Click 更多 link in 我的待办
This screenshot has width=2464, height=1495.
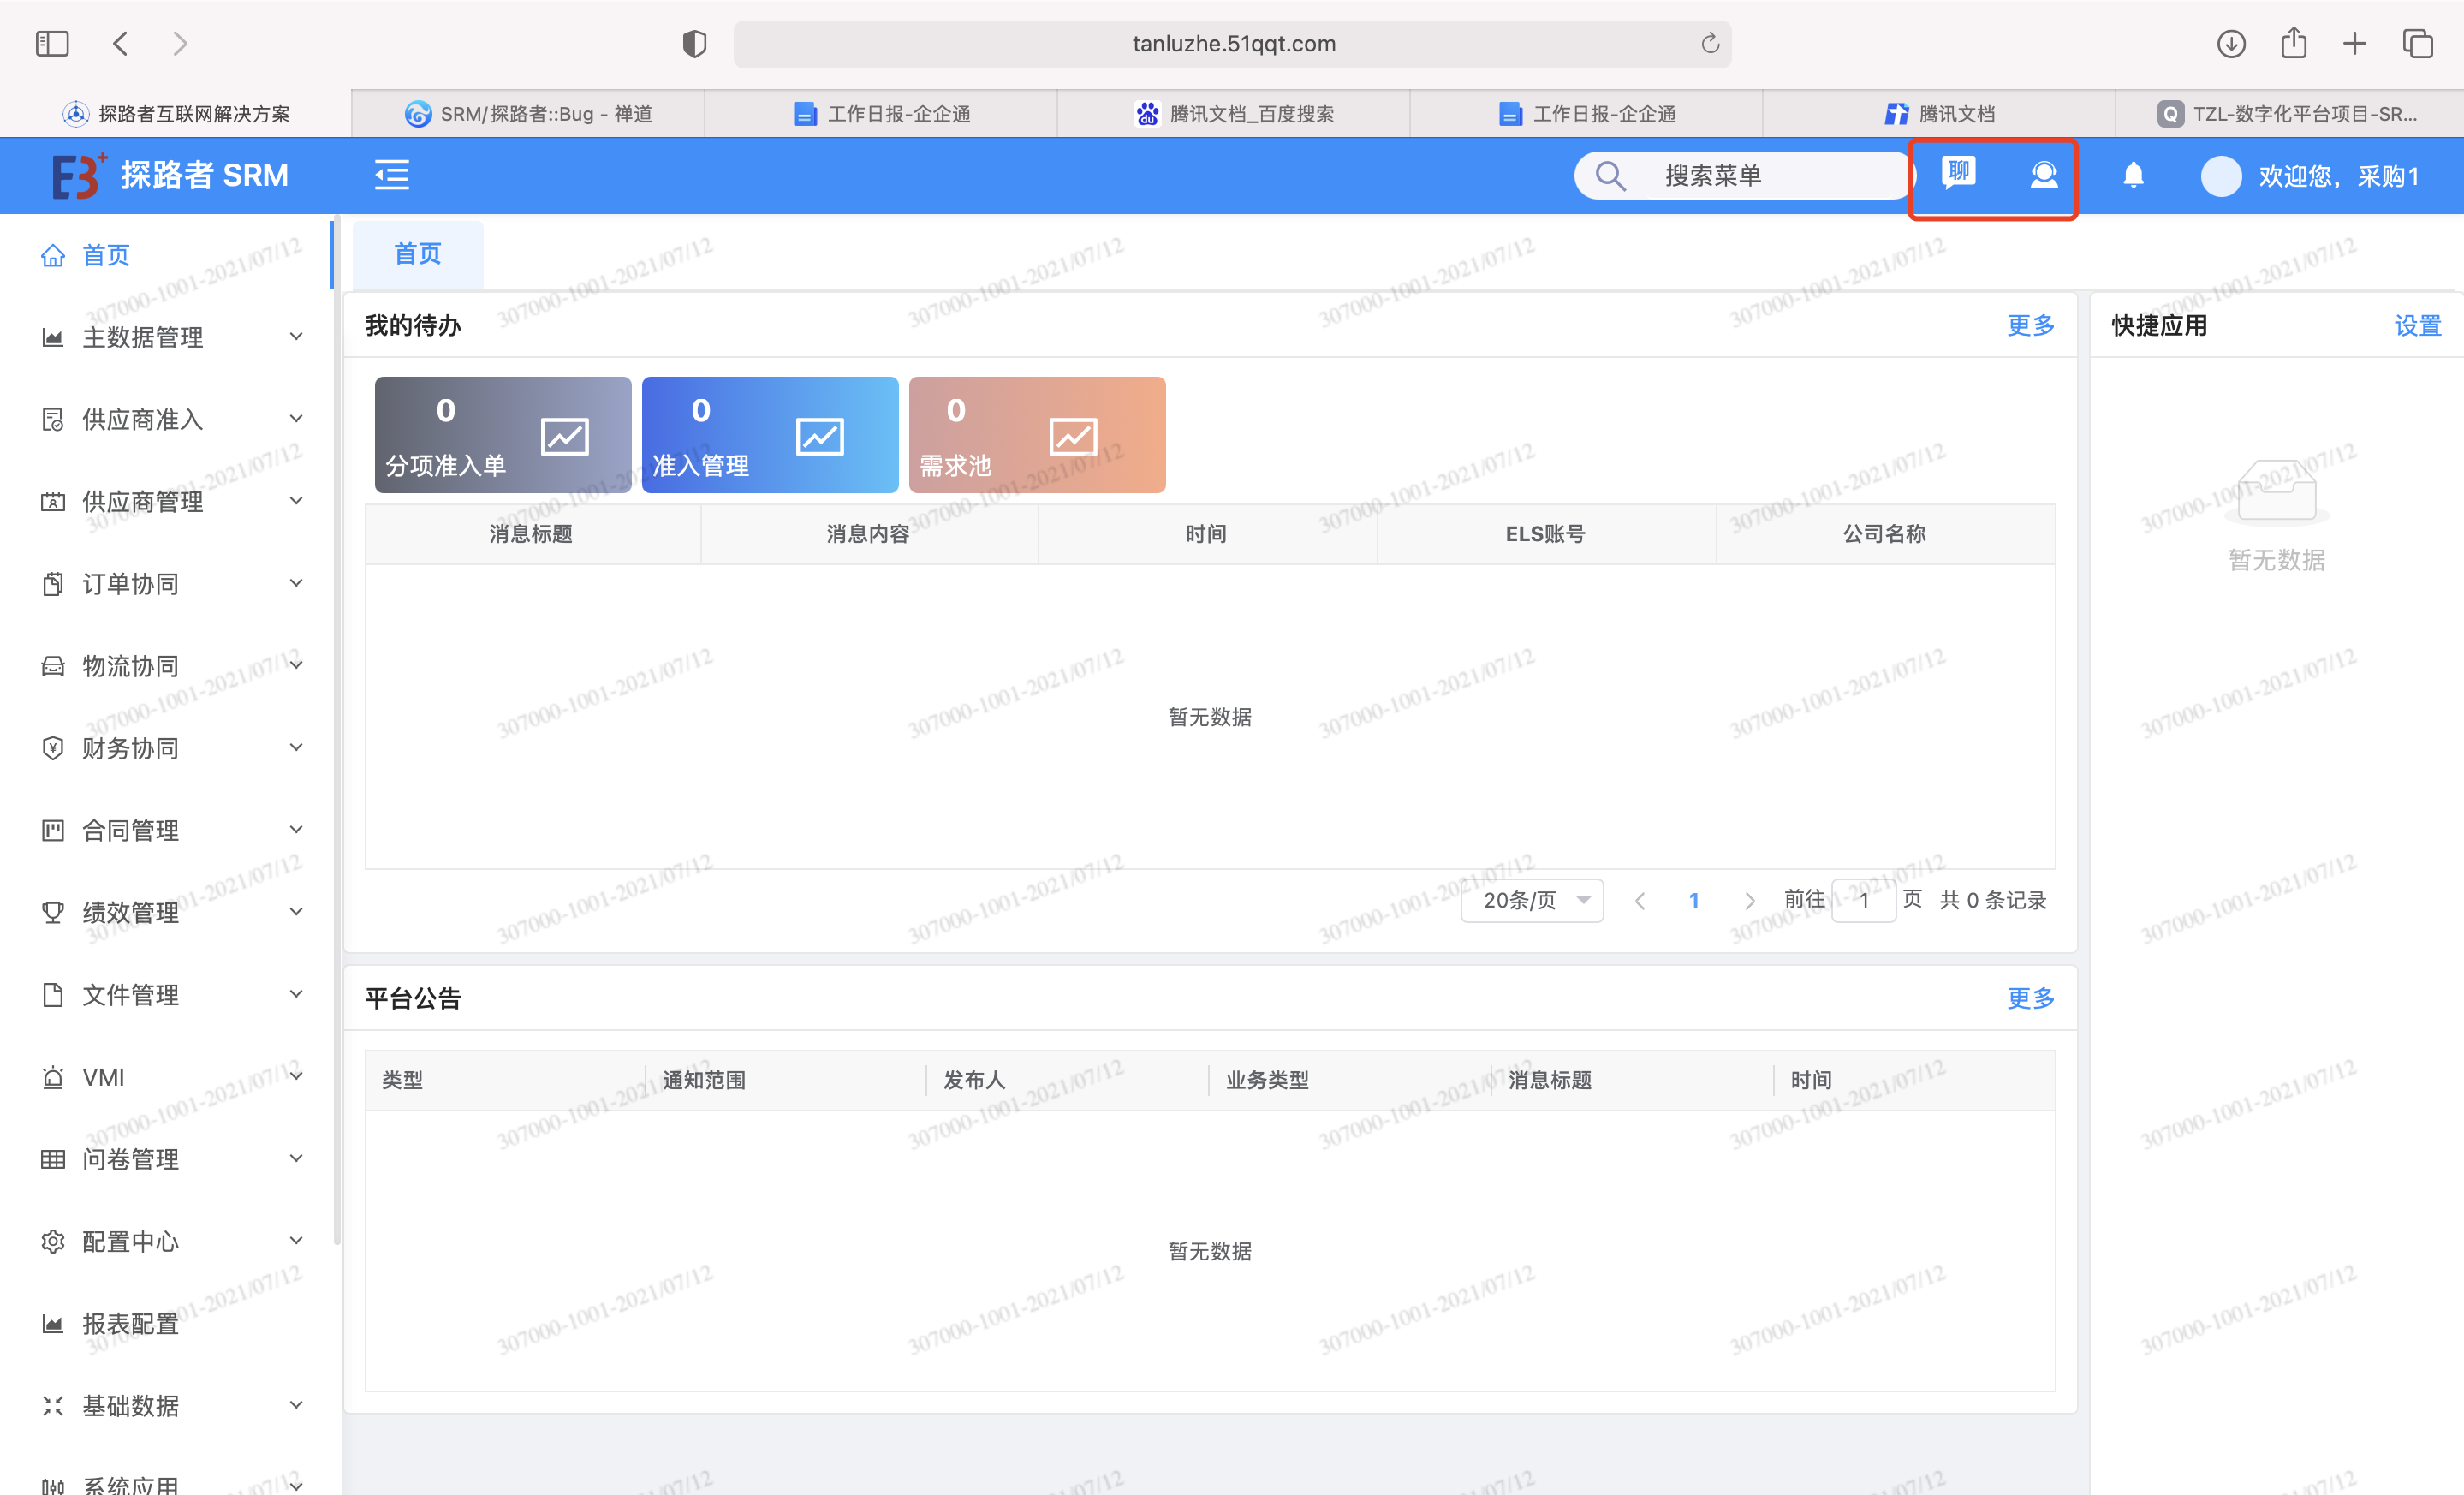click(2029, 325)
